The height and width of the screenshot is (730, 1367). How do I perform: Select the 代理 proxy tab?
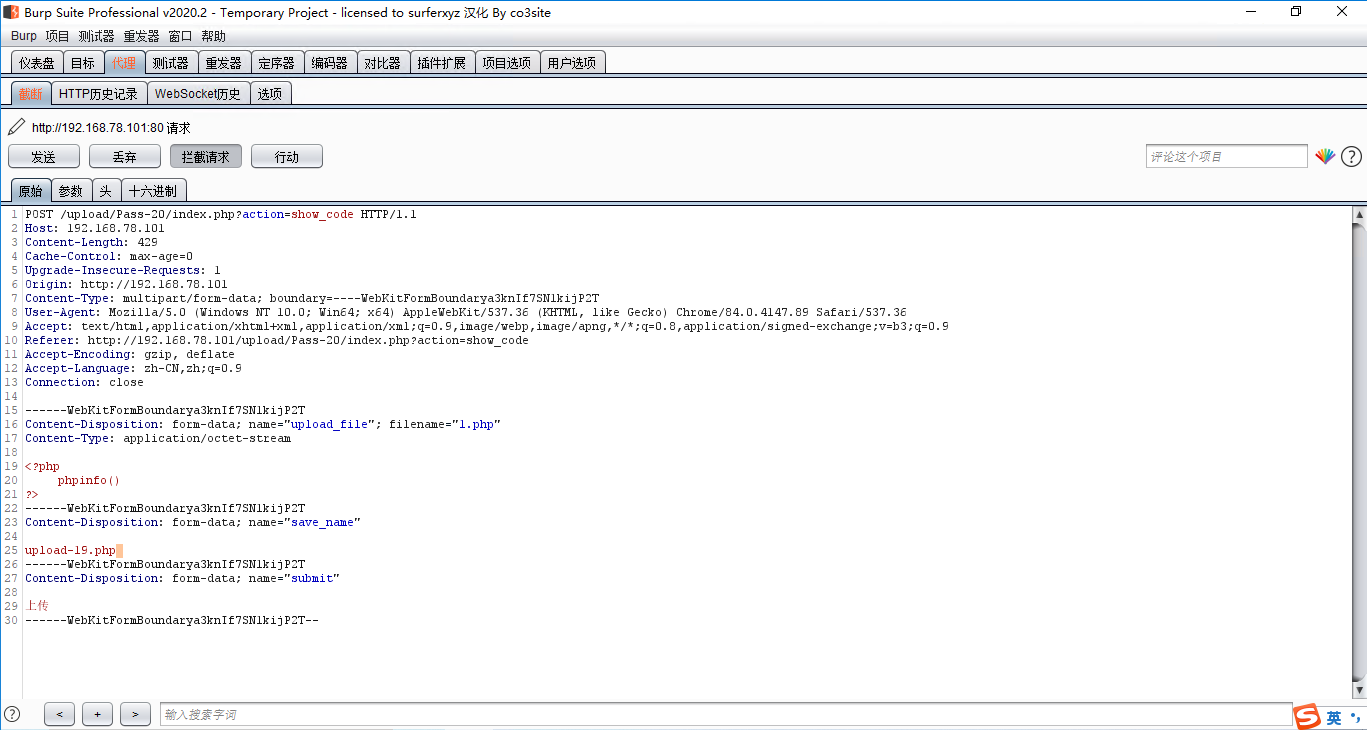pyautogui.click(x=124, y=62)
